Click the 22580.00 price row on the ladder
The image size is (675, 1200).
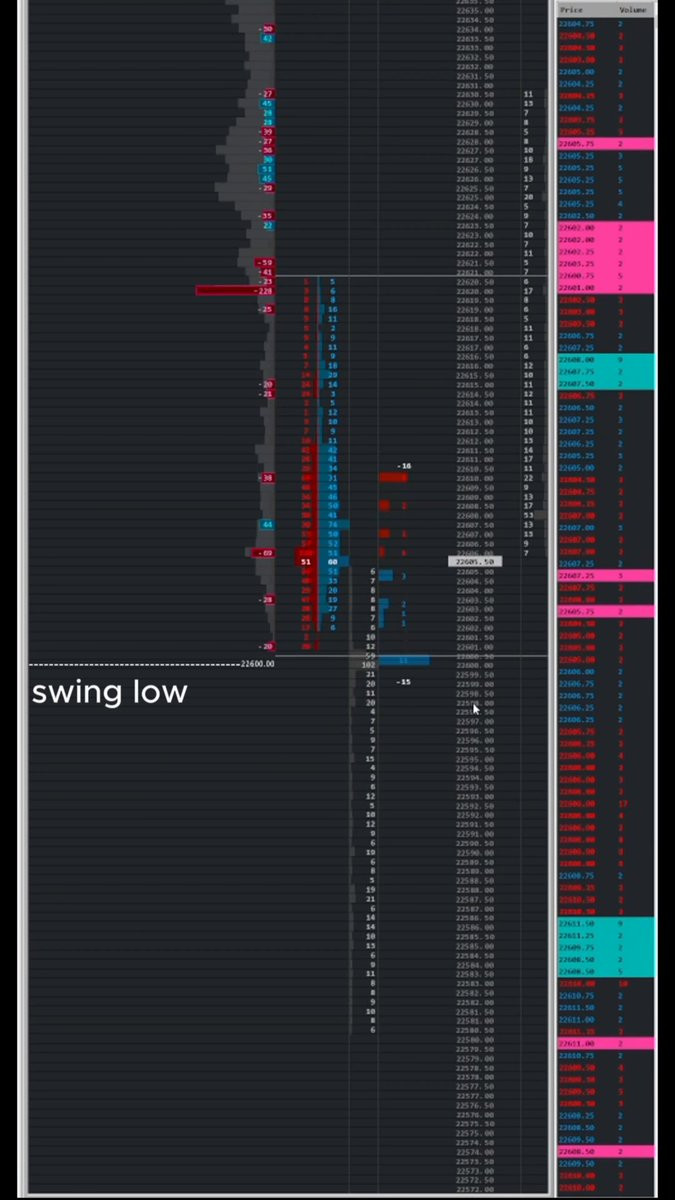pyautogui.click(x=475, y=1040)
